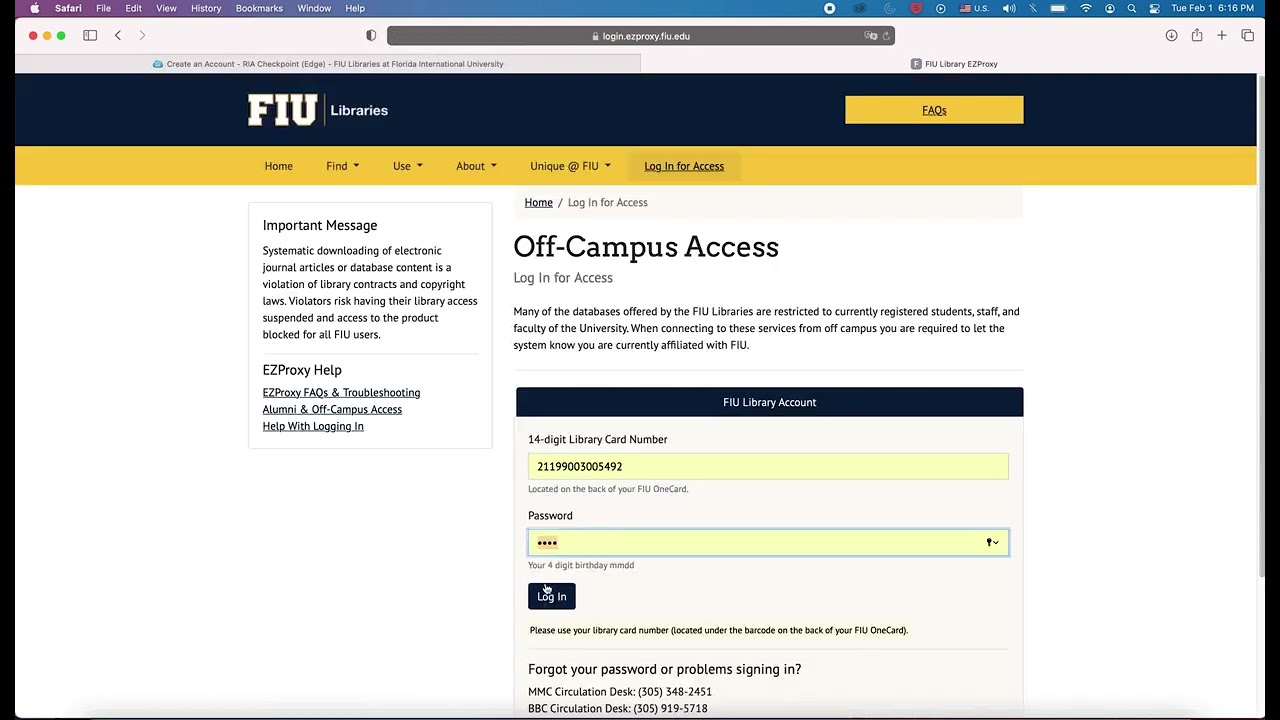Open the Safari menu
Image resolution: width=1280 pixels, height=720 pixels.
pyautogui.click(x=68, y=8)
